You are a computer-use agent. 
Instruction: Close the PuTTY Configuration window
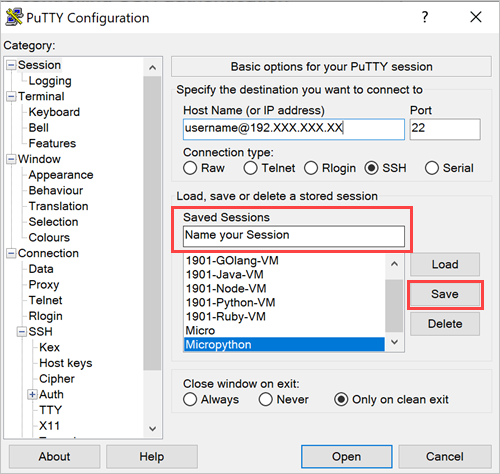[476, 17]
